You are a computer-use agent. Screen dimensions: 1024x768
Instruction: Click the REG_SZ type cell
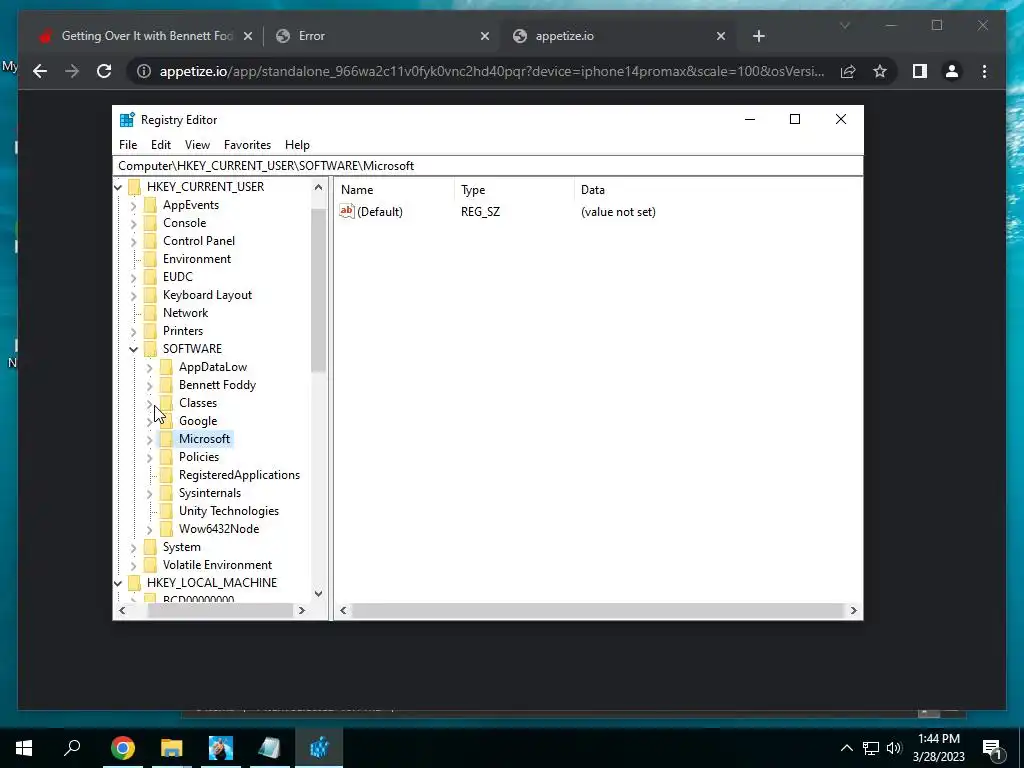[480, 212]
